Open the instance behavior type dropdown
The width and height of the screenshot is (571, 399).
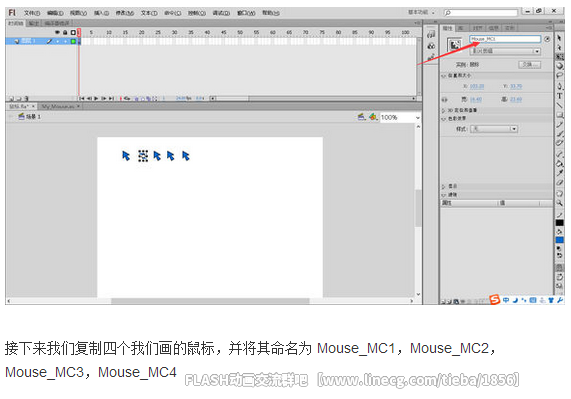pos(505,51)
